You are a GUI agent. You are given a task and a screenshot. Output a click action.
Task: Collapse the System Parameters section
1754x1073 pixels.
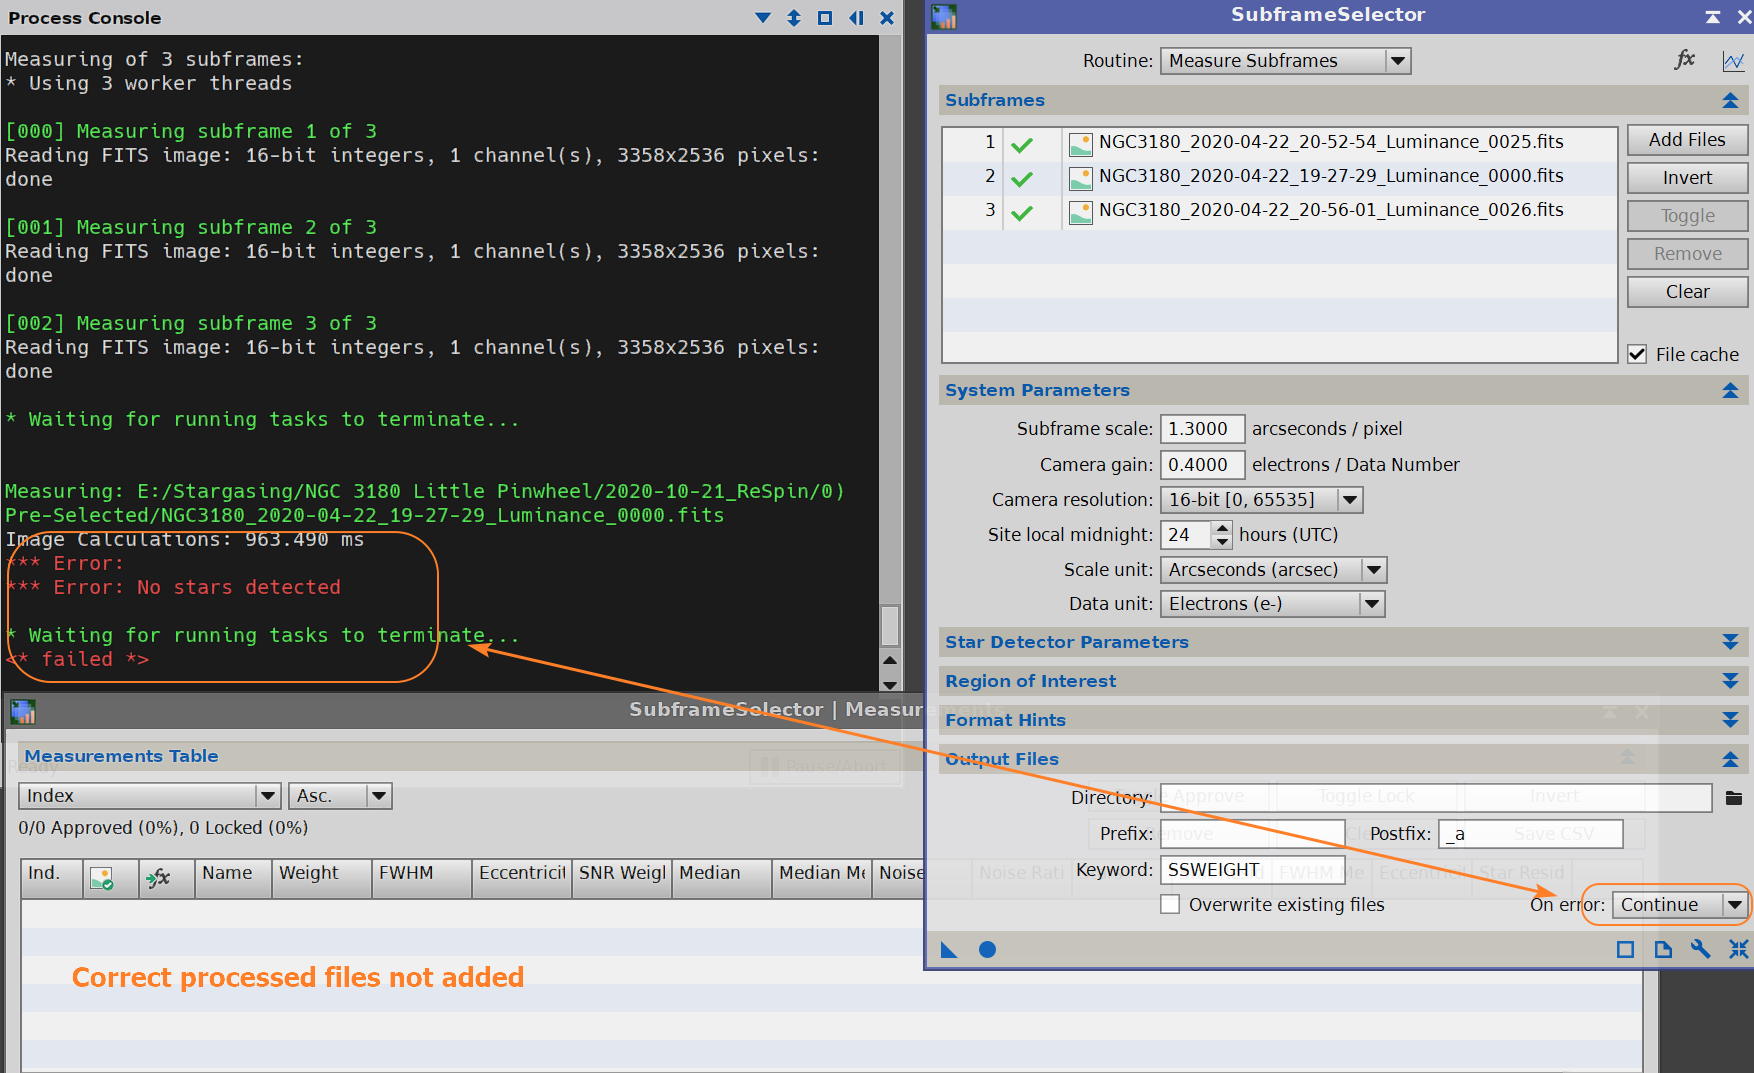(1730, 390)
